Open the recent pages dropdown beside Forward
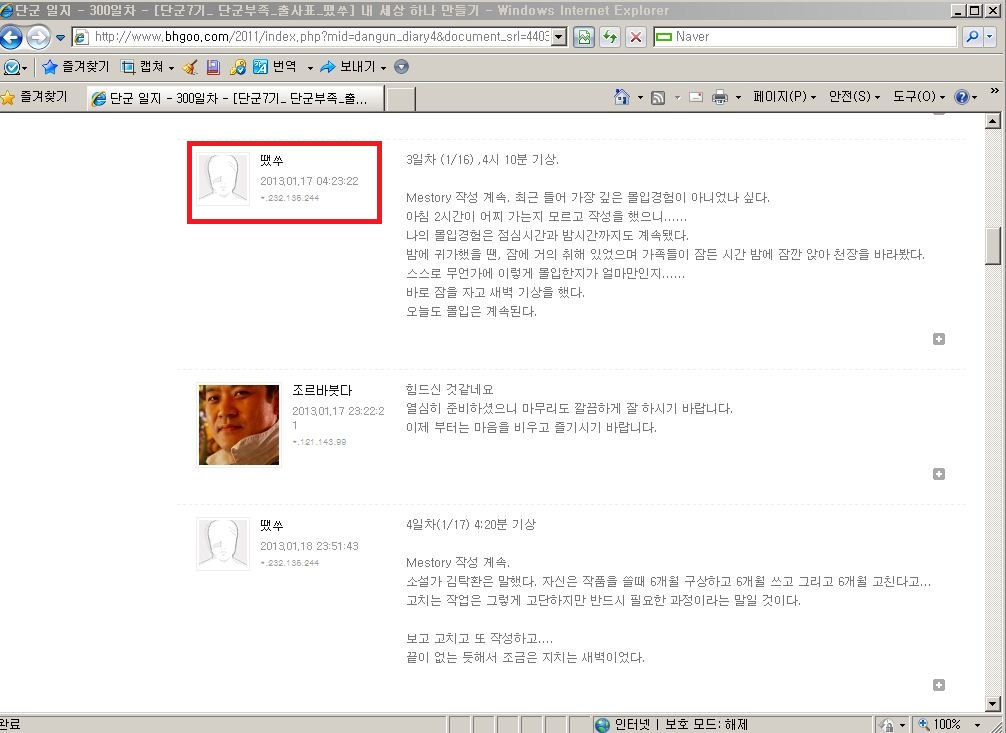This screenshot has height=733, width=1006. (60, 37)
